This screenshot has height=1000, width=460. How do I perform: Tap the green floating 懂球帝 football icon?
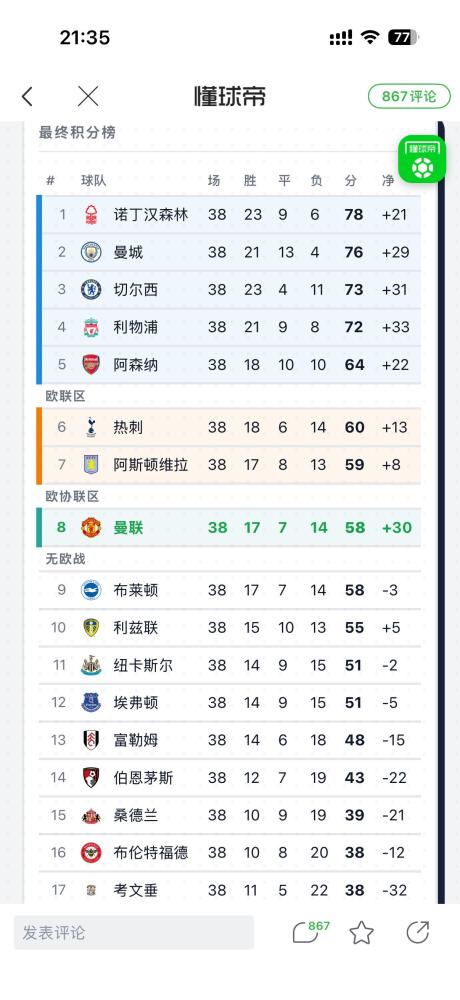tap(422, 159)
